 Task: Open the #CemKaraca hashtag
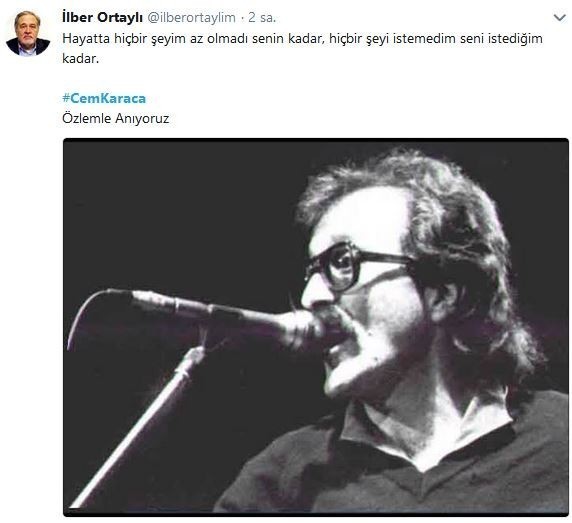click(x=104, y=98)
